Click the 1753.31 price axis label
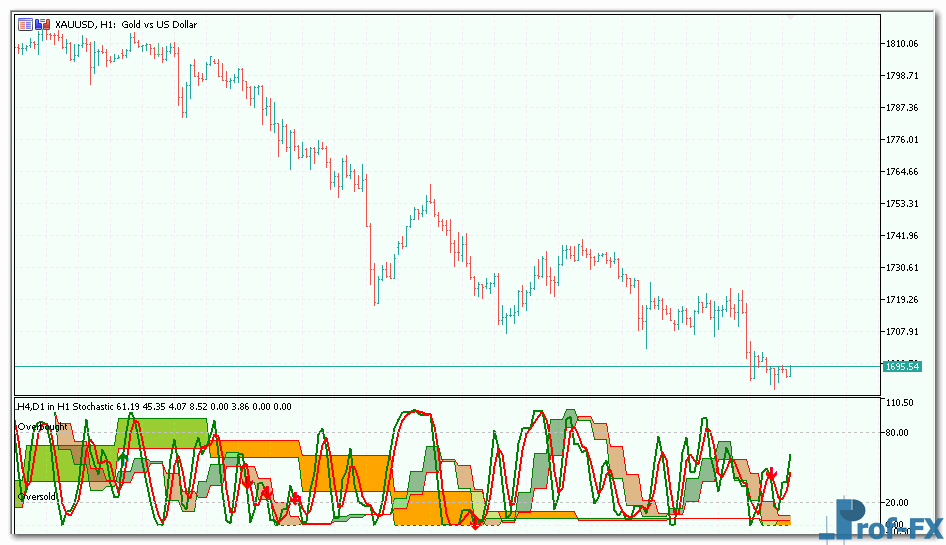946x545 pixels. [x=901, y=204]
